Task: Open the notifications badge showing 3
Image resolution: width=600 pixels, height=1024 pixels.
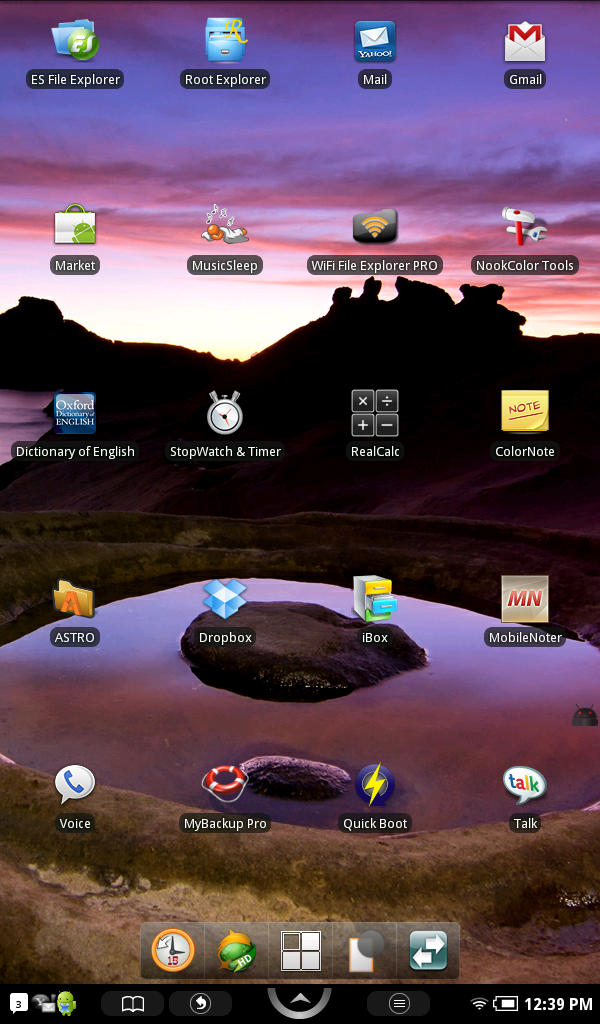Action: [x=19, y=1004]
